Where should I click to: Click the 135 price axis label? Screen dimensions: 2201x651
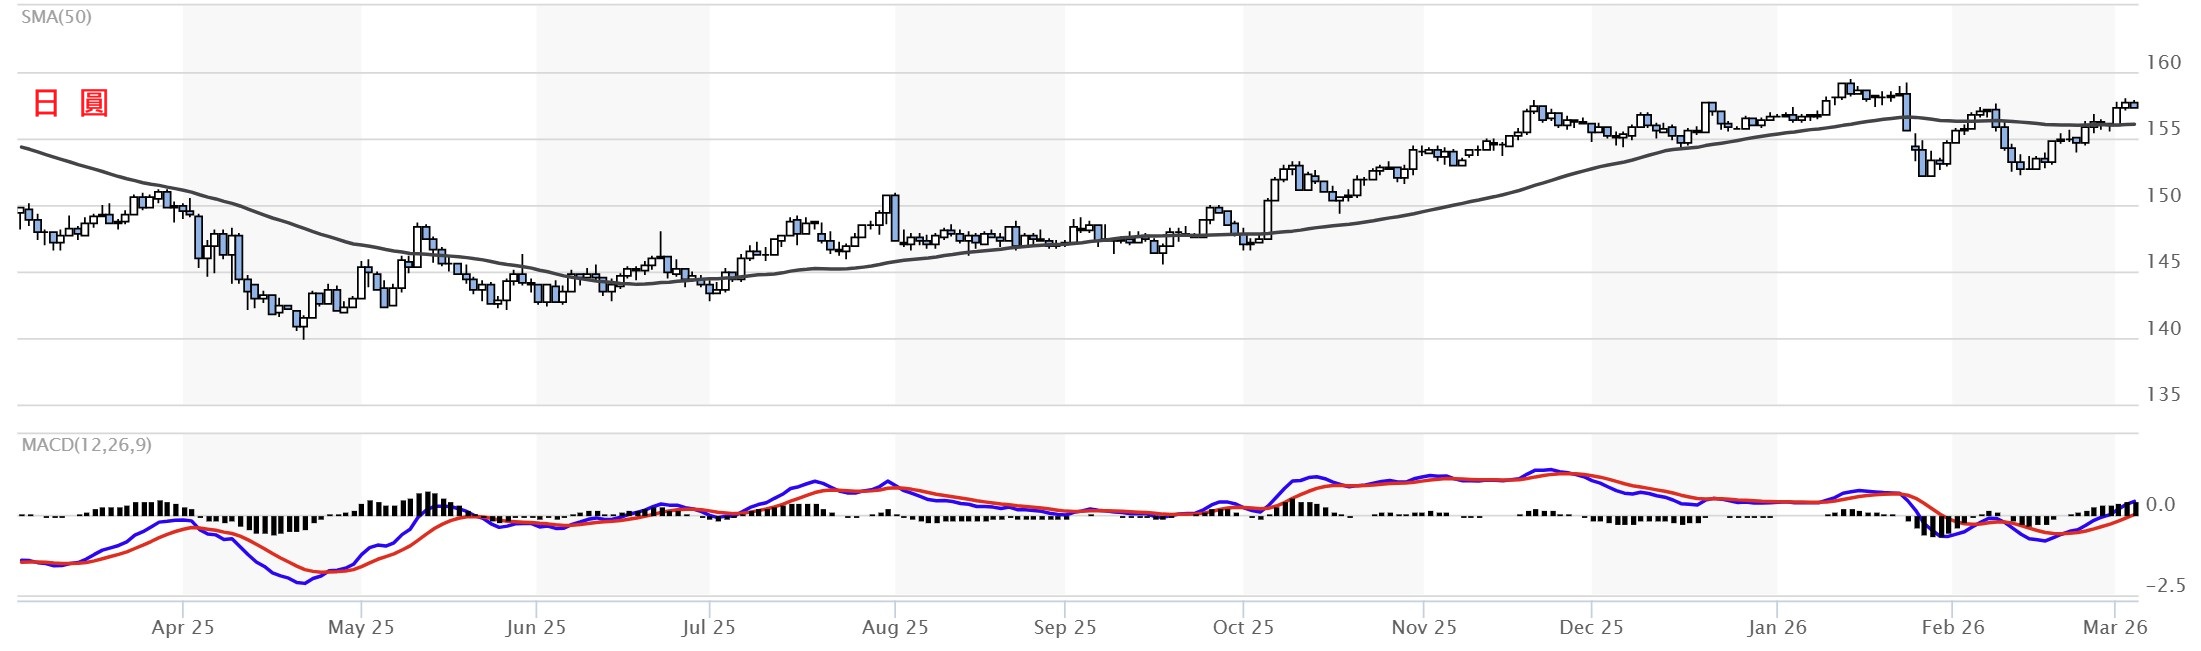(x=2164, y=395)
